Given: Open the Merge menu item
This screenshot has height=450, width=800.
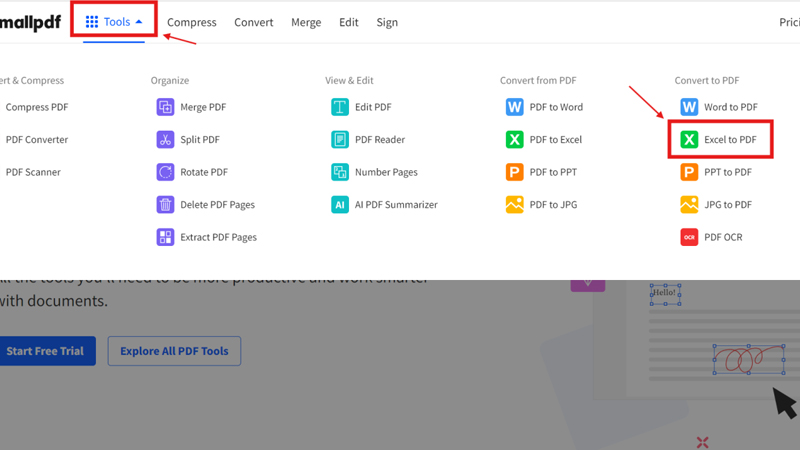Looking at the screenshot, I should (x=306, y=22).
